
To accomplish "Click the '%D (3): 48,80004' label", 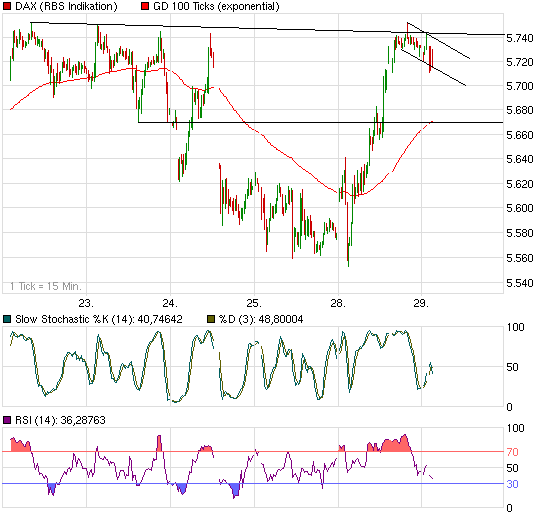I will 261,319.
